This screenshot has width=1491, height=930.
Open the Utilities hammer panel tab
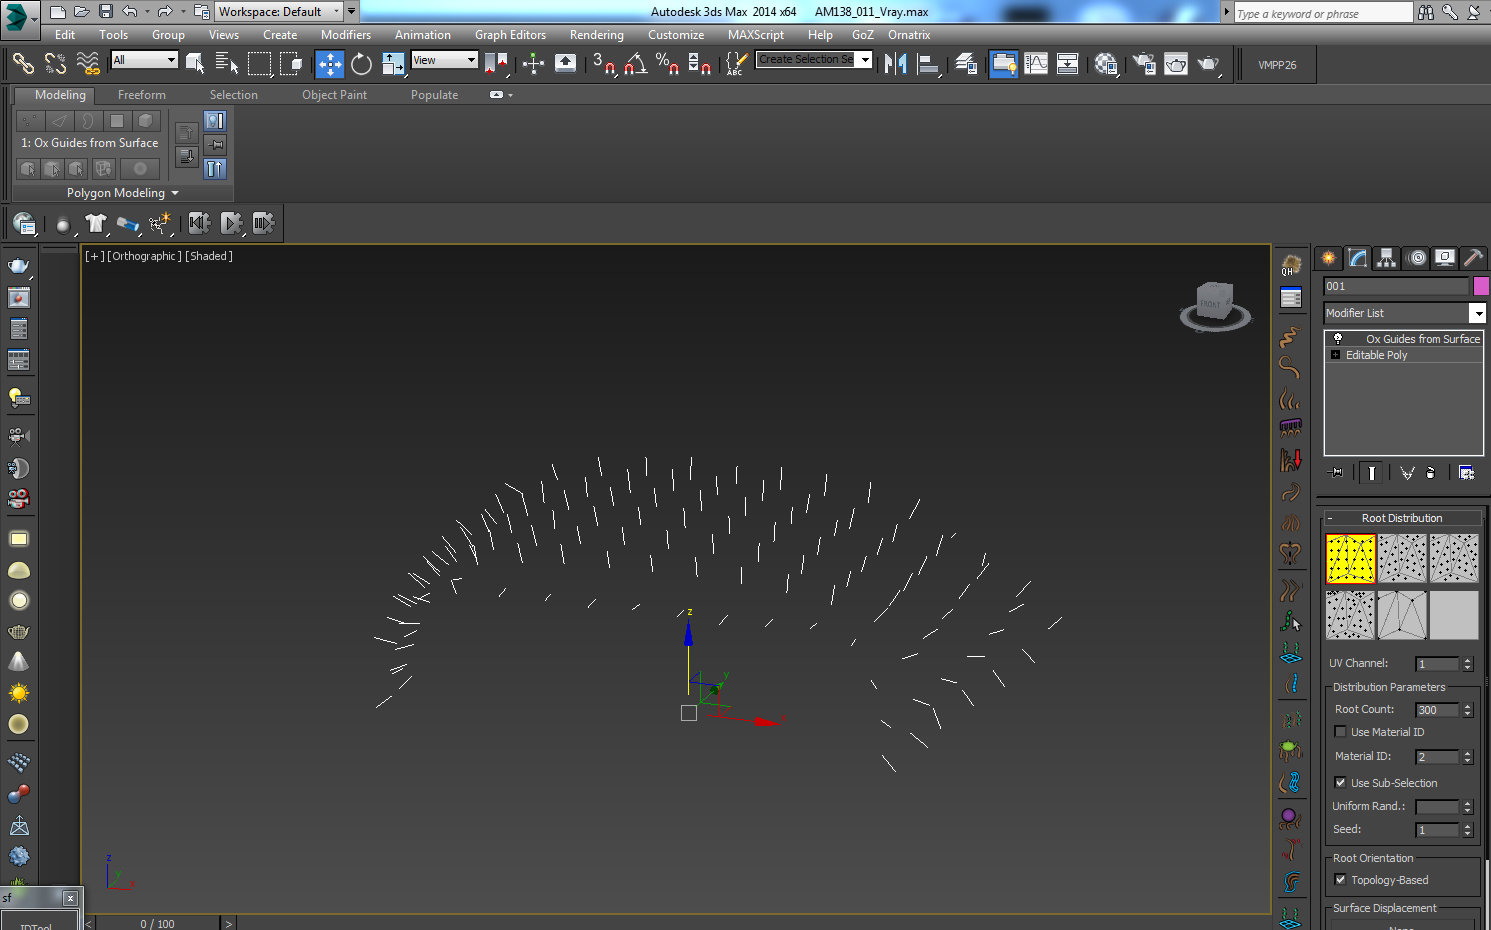[1473, 258]
